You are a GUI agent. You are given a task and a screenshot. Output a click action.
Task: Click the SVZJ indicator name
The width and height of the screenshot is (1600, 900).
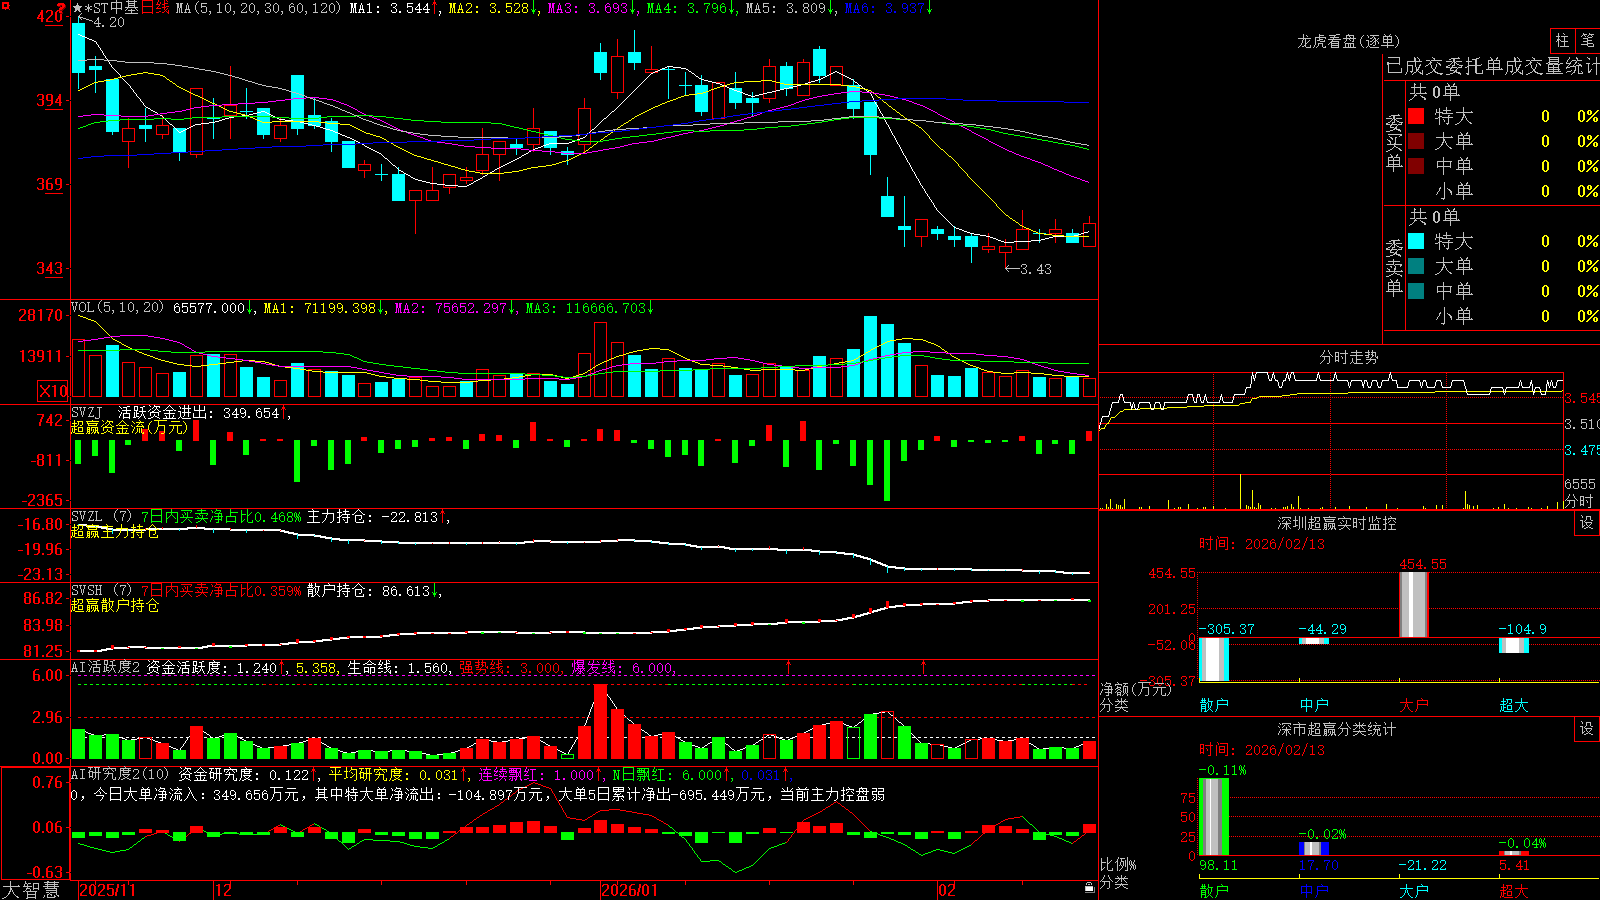(87, 412)
